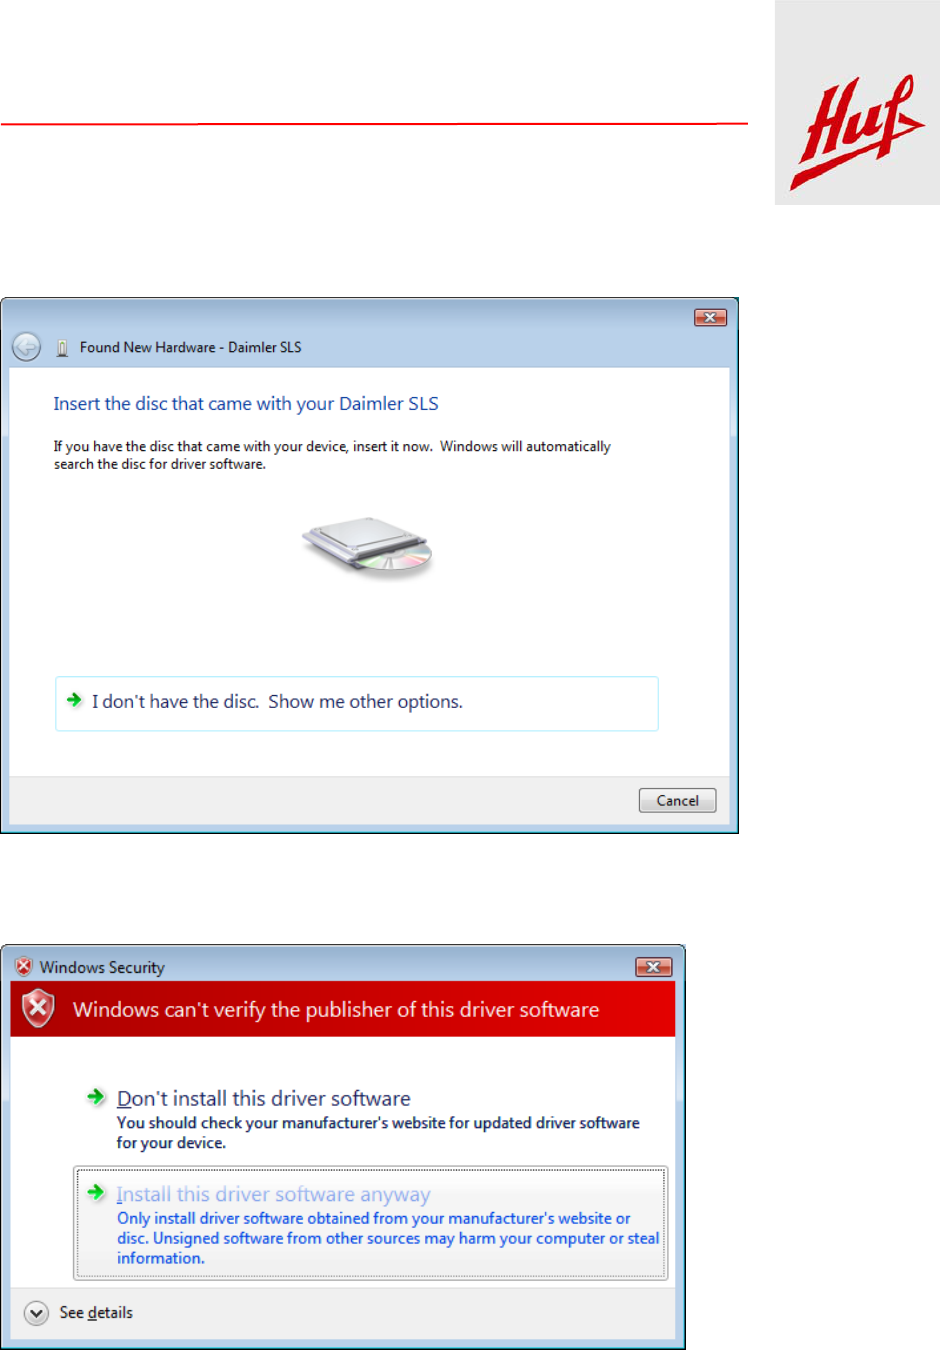Click the red warning banner text
This screenshot has height=1350, width=940.
point(336,1010)
